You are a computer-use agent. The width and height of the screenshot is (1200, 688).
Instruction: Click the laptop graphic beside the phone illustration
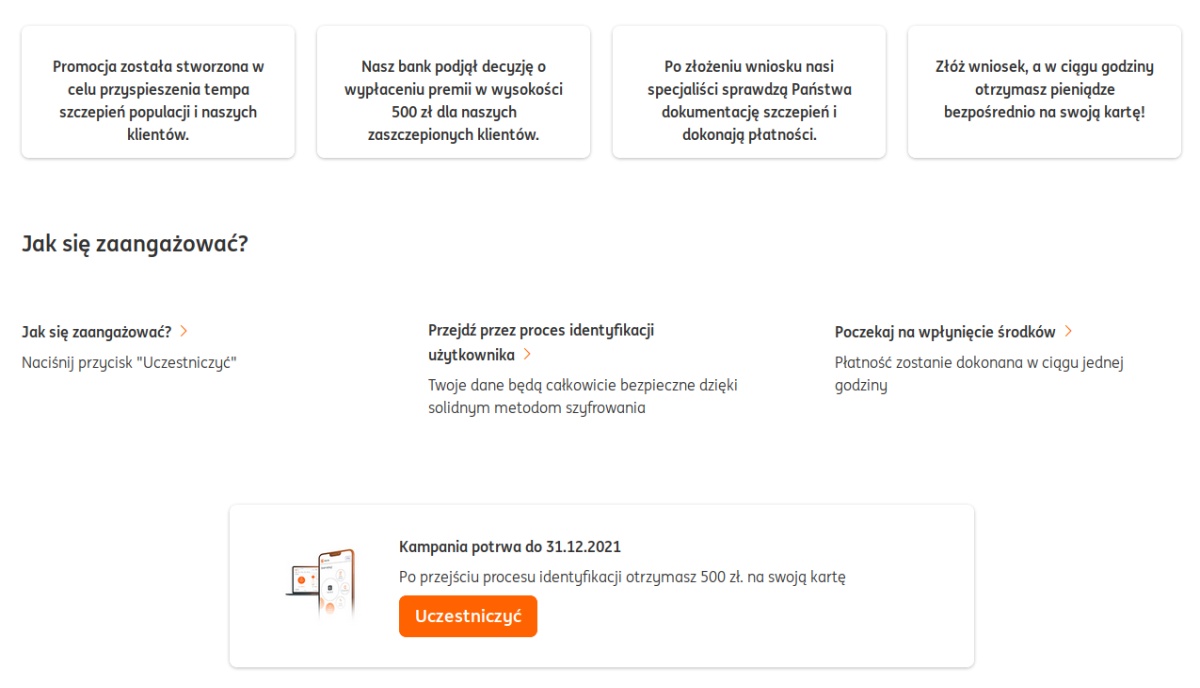coord(300,582)
